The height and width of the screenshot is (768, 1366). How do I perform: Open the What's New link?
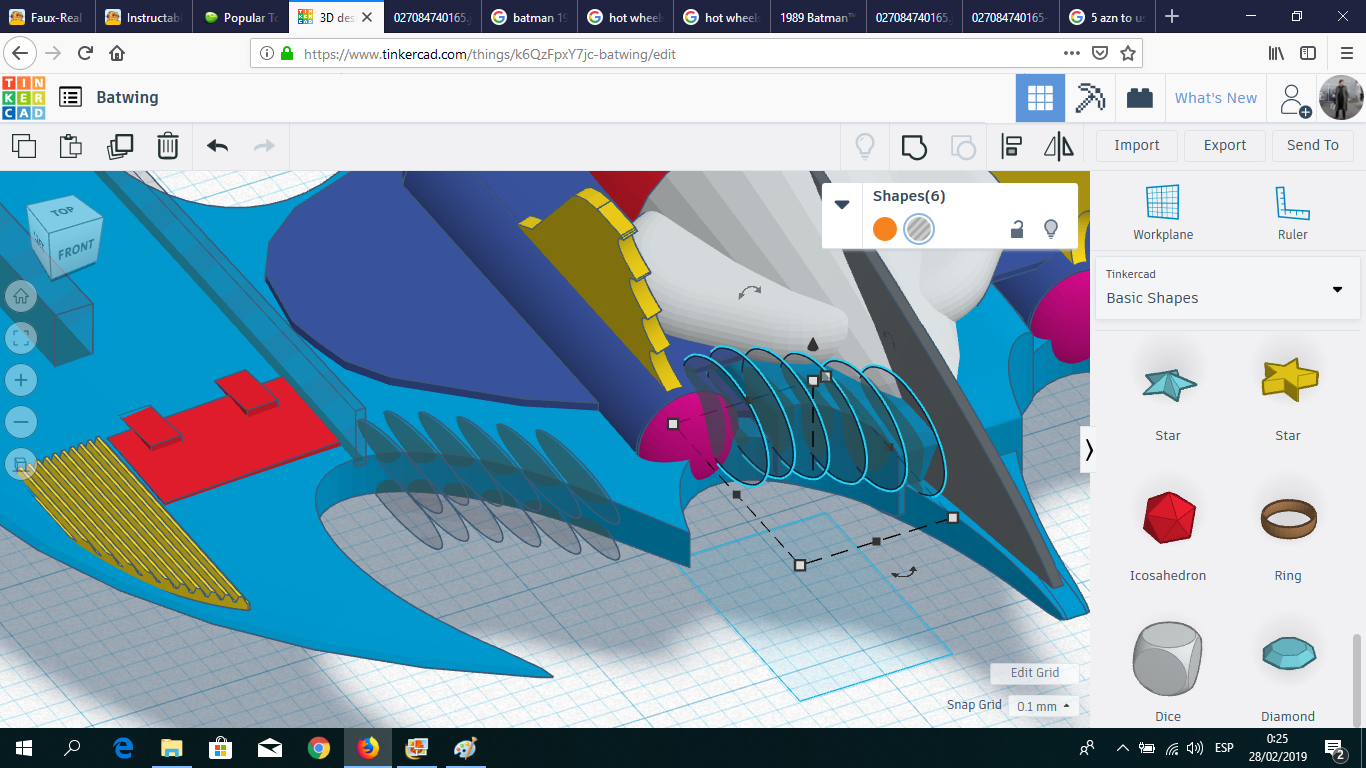(1216, 98)
